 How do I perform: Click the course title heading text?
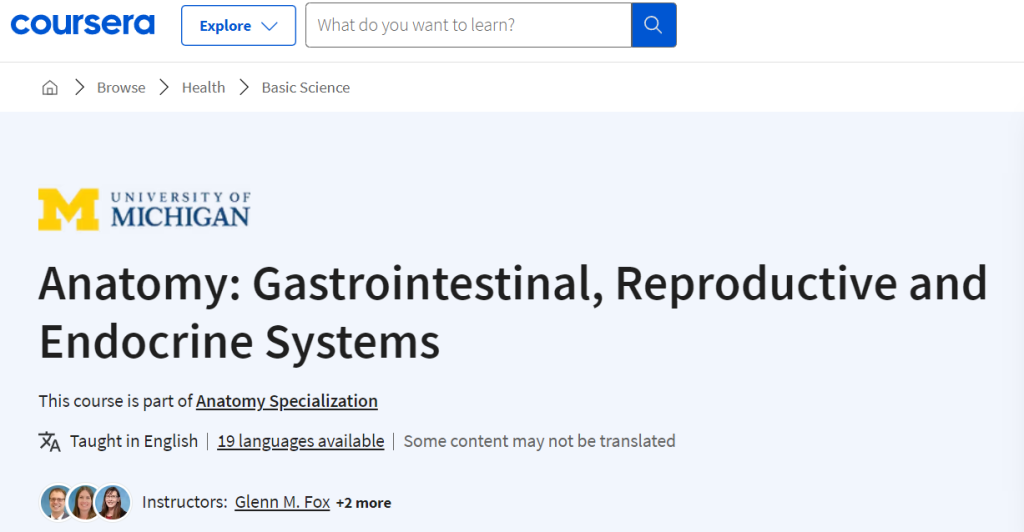coord(513,312)
